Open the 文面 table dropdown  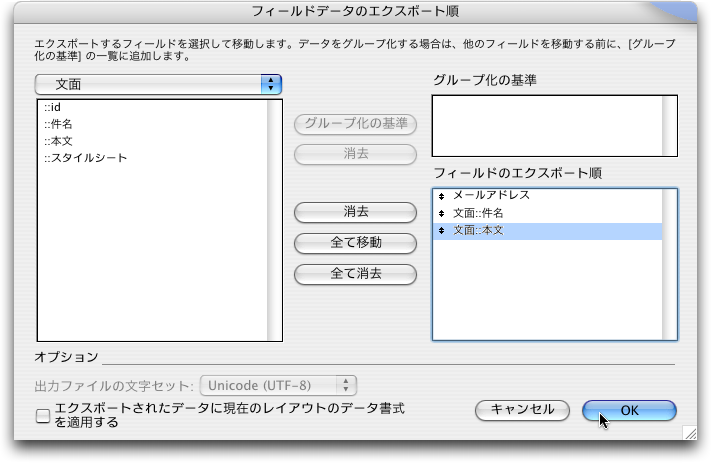pos(159,84)
